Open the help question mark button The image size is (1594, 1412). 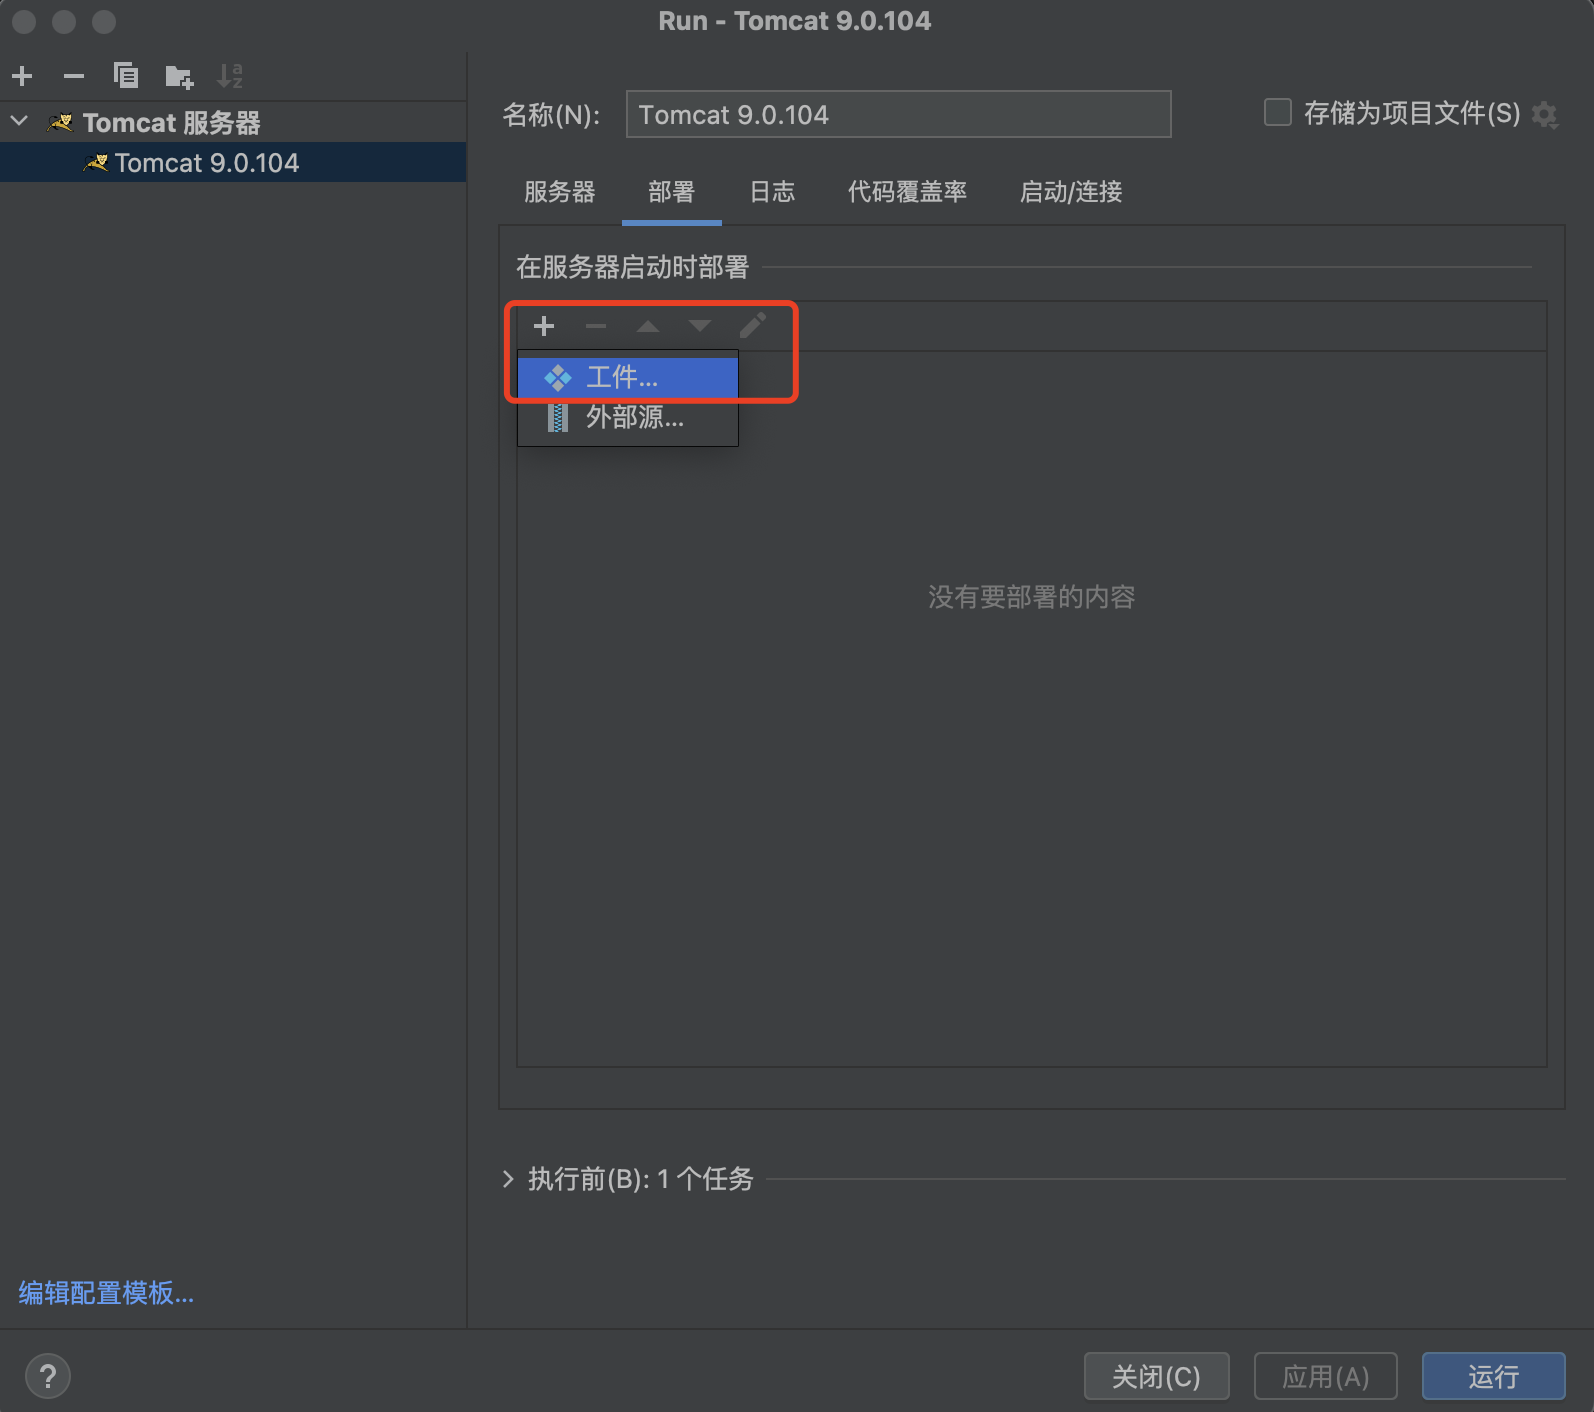[x=47, y=1376]
